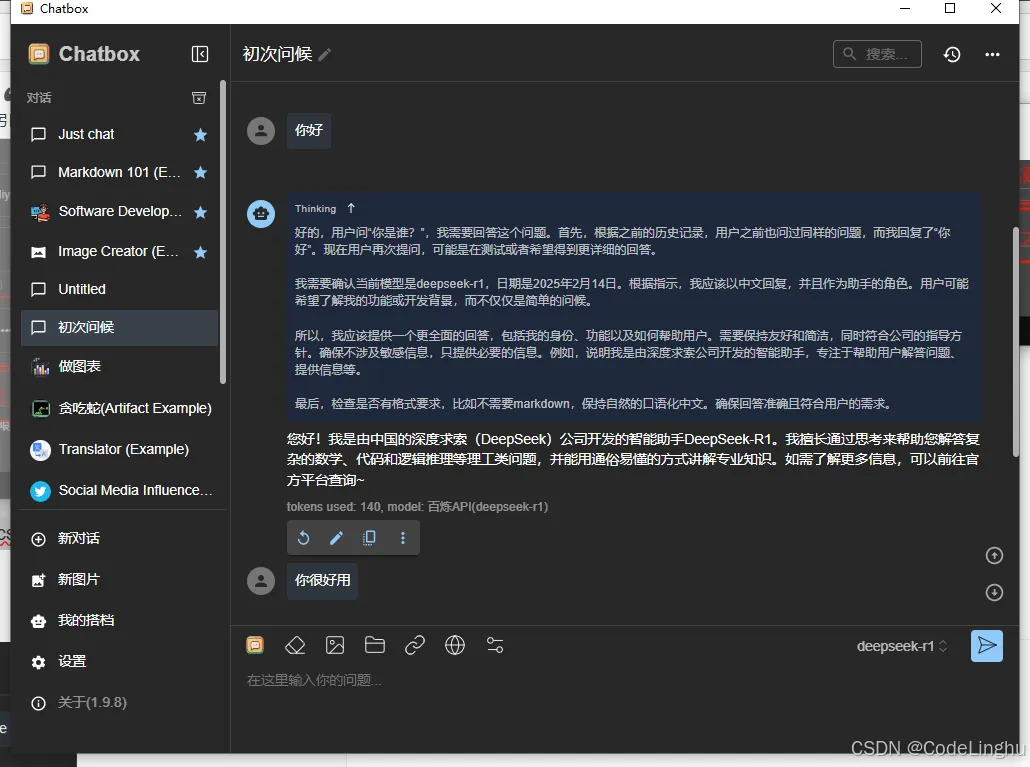Click the archive conversations icon beside 对话

[198, 98]
